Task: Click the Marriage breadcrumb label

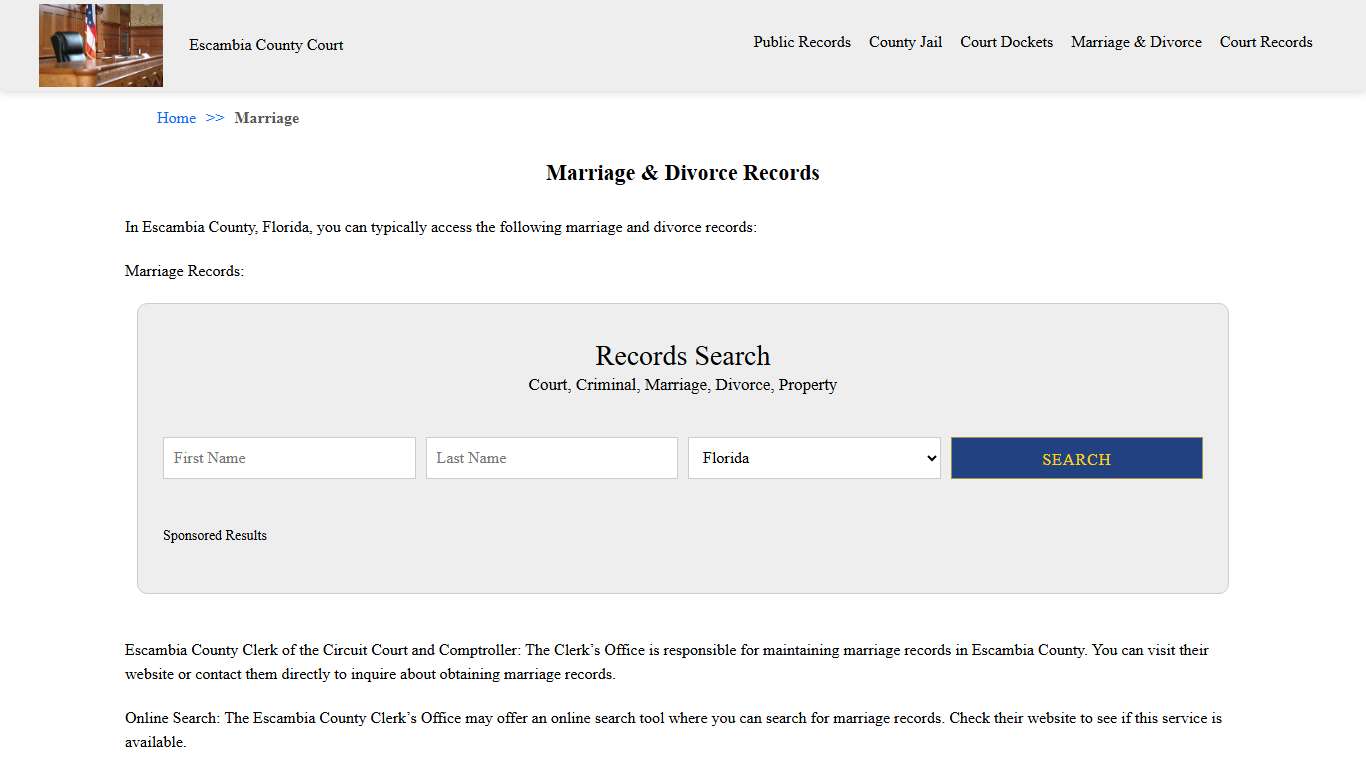Action: pos(266,118)
